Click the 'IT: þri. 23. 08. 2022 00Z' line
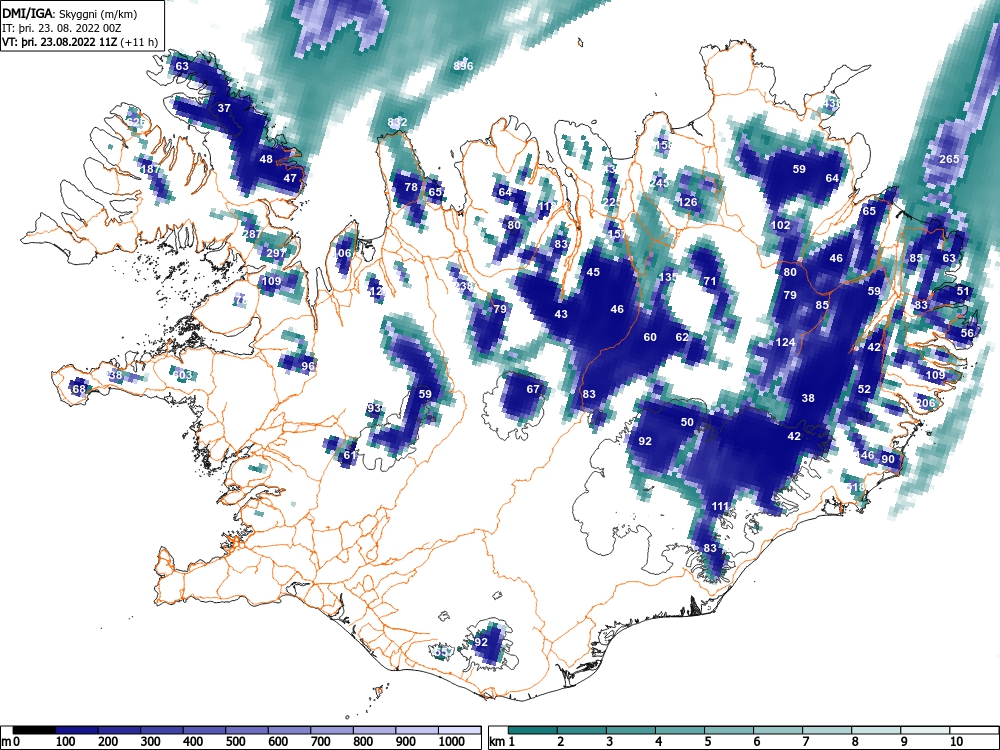 click(61, 28)
